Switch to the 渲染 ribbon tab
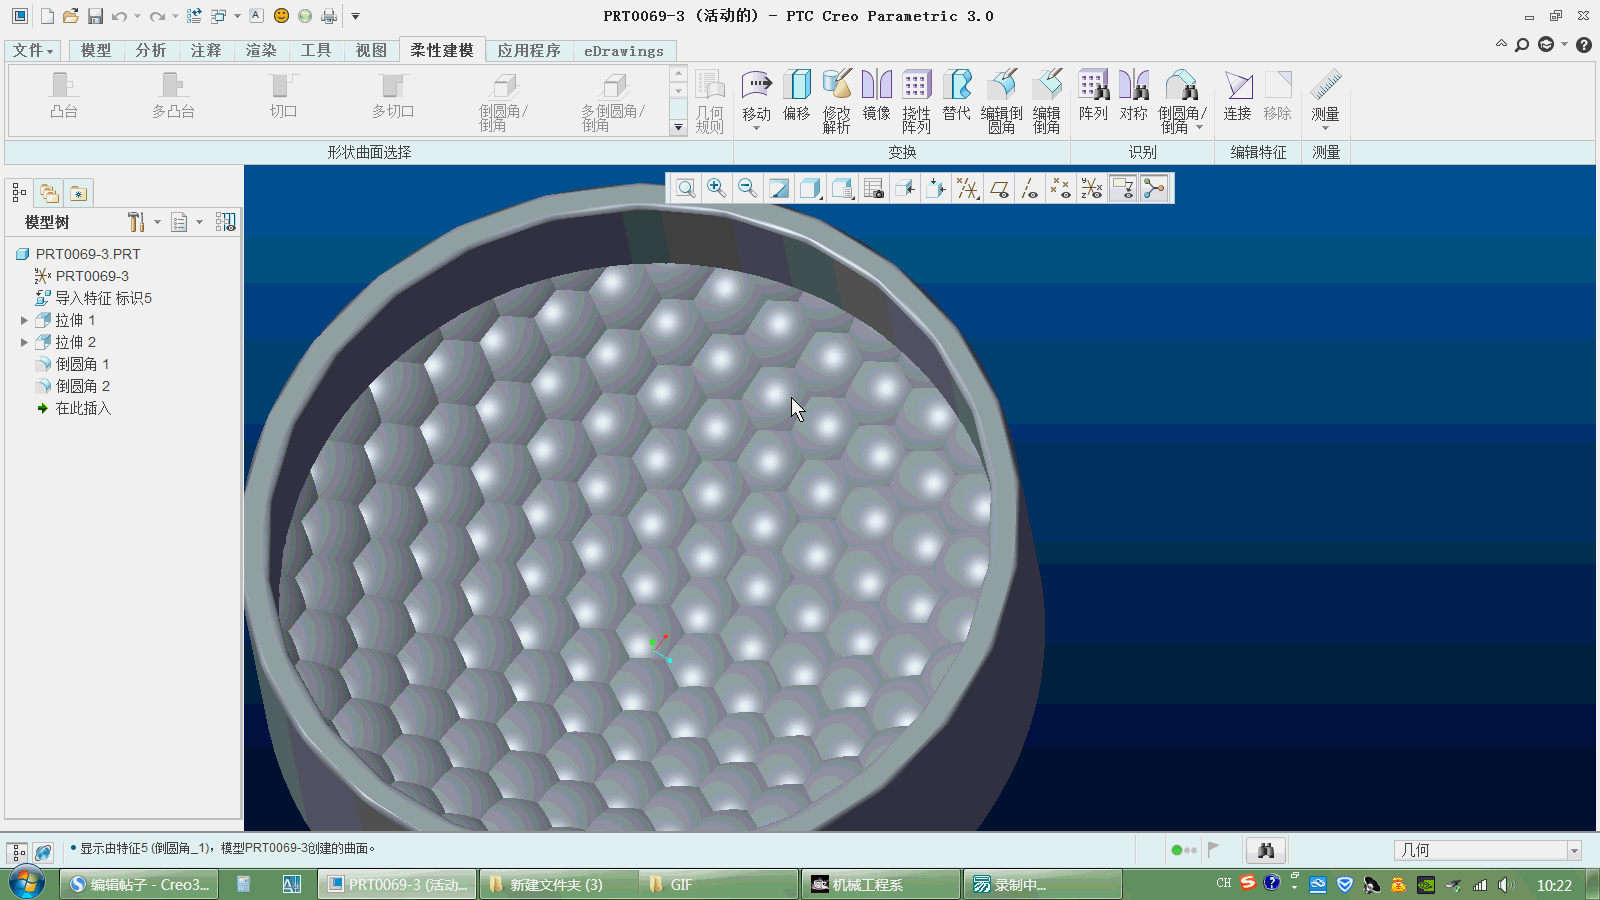1600x900 pixels. click(x=261, y=50)
